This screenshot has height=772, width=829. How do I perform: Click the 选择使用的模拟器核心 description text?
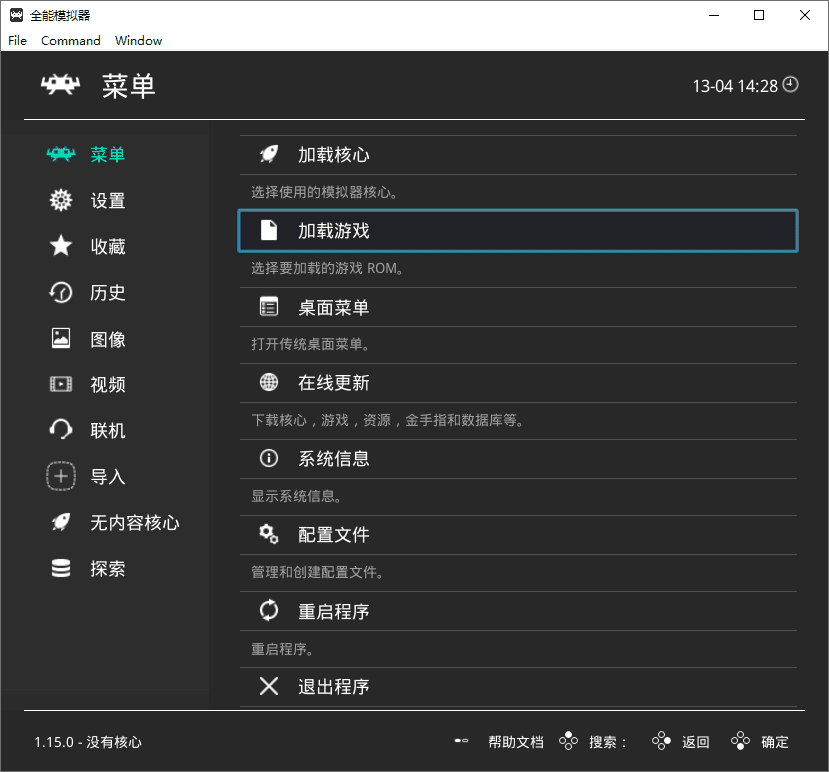tap(324, 192)
